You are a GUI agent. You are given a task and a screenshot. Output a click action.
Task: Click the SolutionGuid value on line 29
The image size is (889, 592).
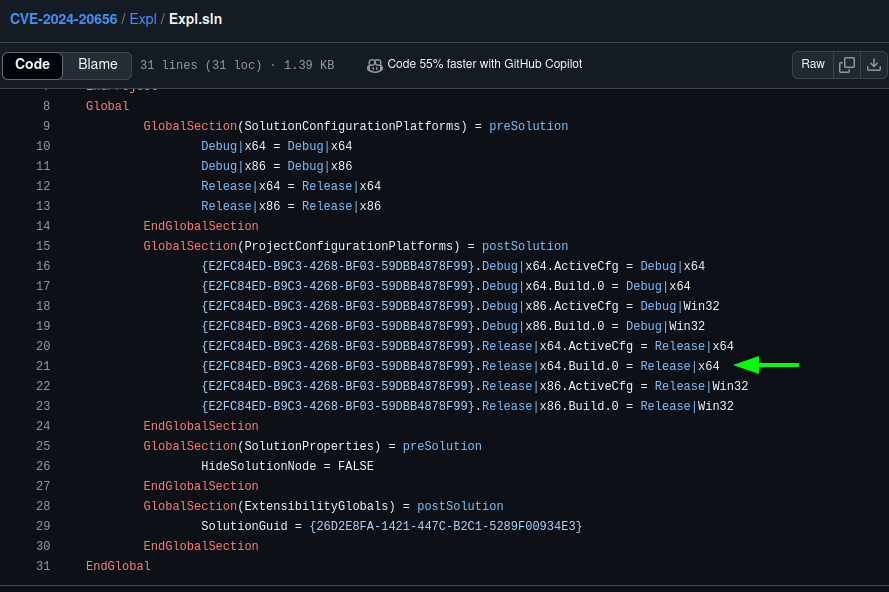click(x=445, y=526)
